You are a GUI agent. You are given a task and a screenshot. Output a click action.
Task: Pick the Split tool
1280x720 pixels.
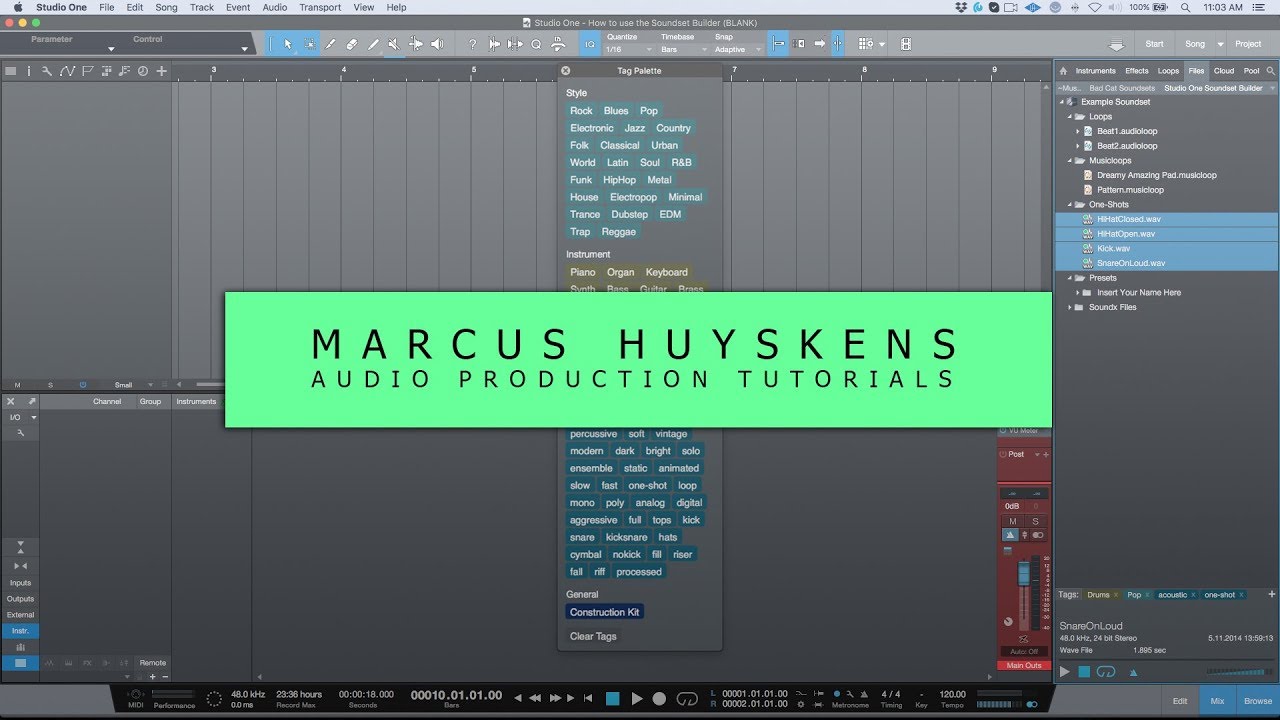(x=330, y=44)
